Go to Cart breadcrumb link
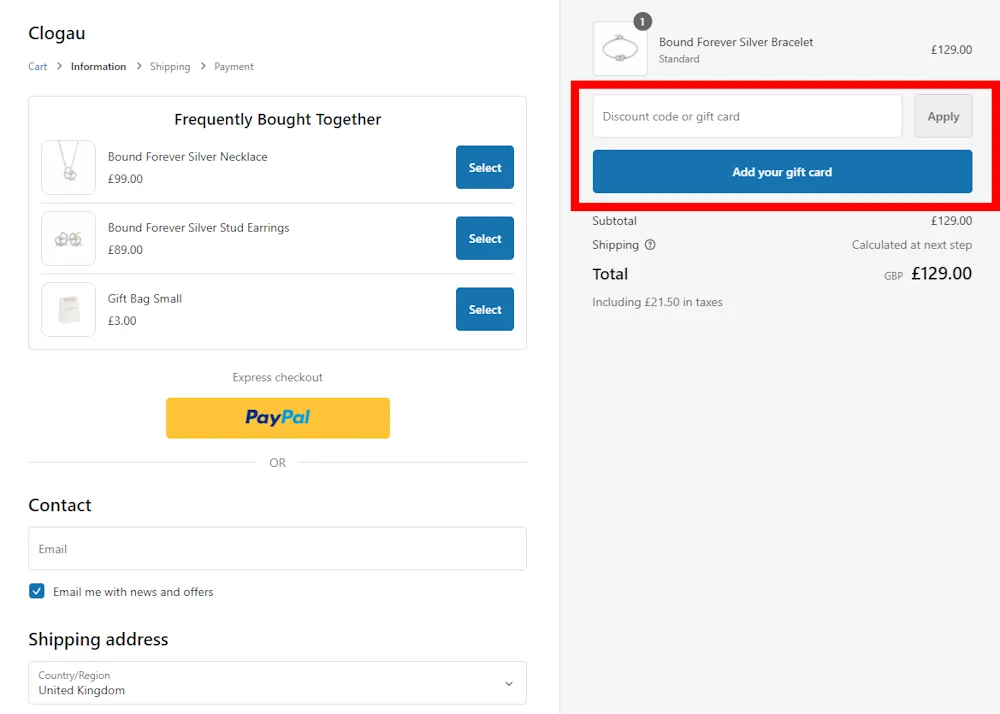This screenshot has width=1000, height=714. (x=37, y=67)
